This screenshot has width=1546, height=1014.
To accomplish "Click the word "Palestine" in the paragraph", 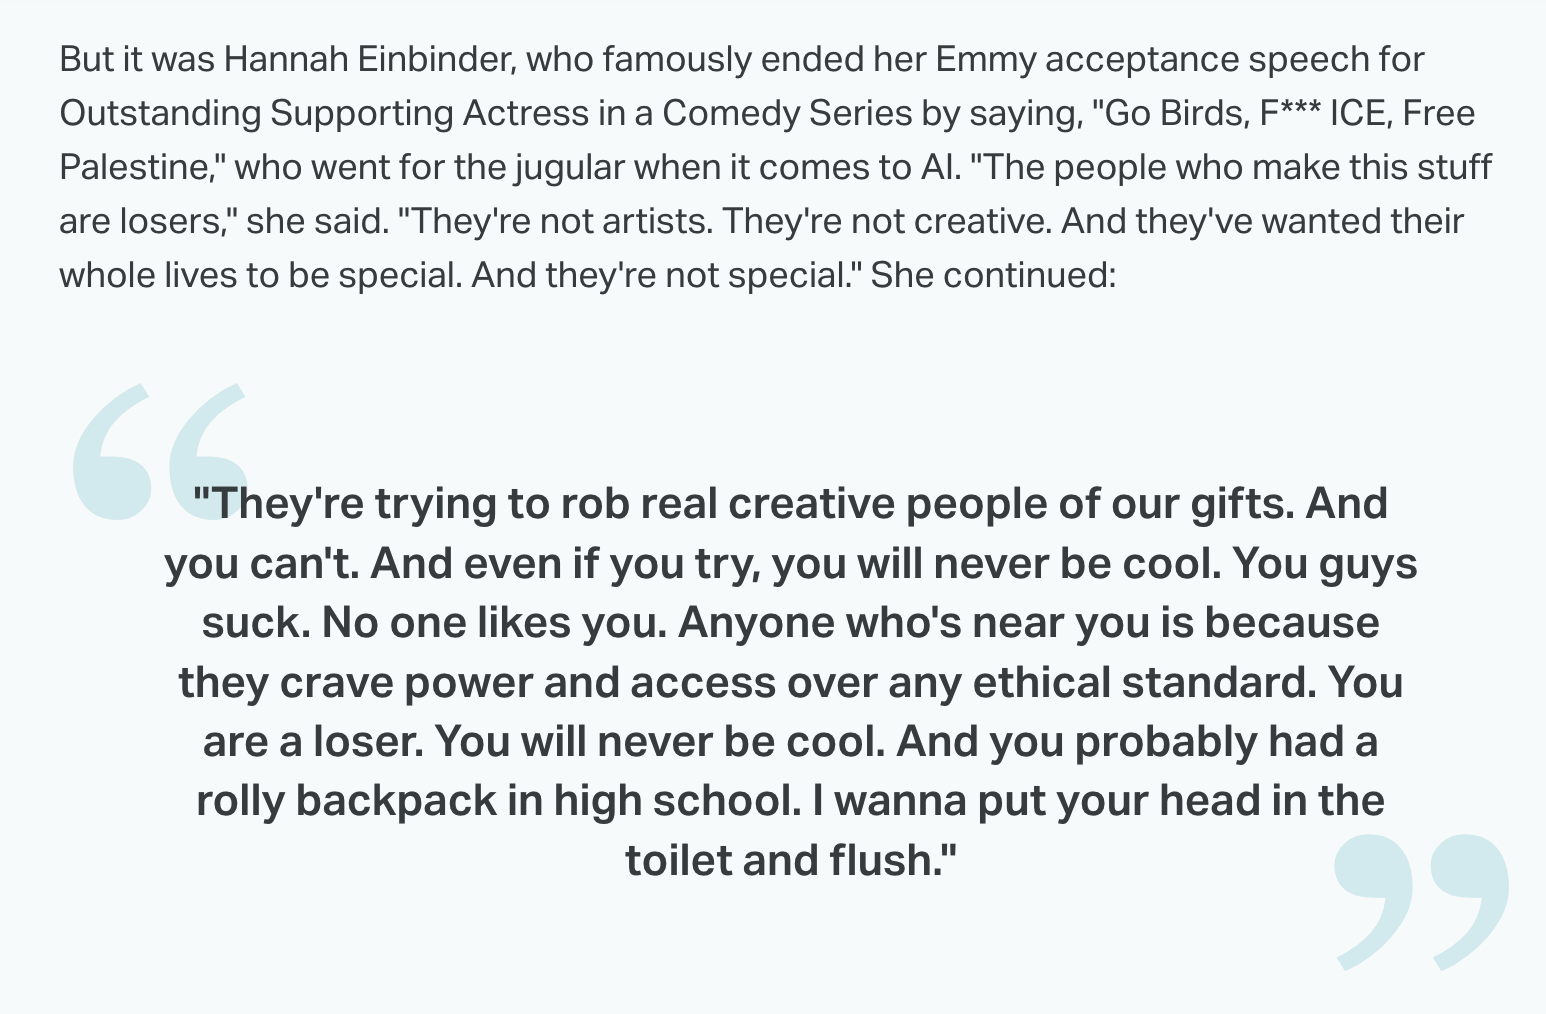I will [x=135, y=167].
